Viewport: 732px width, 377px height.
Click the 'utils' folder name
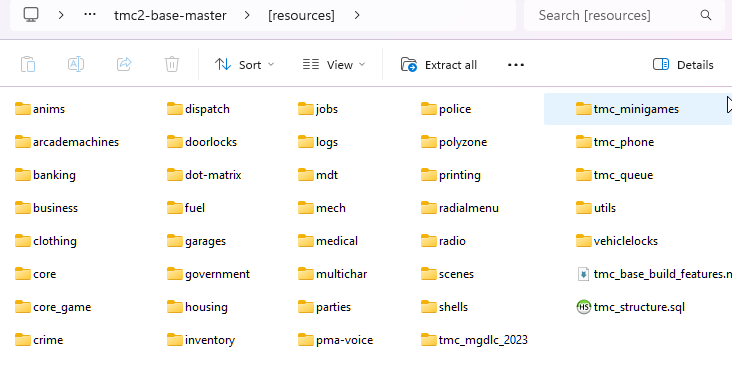pos(605,208)
